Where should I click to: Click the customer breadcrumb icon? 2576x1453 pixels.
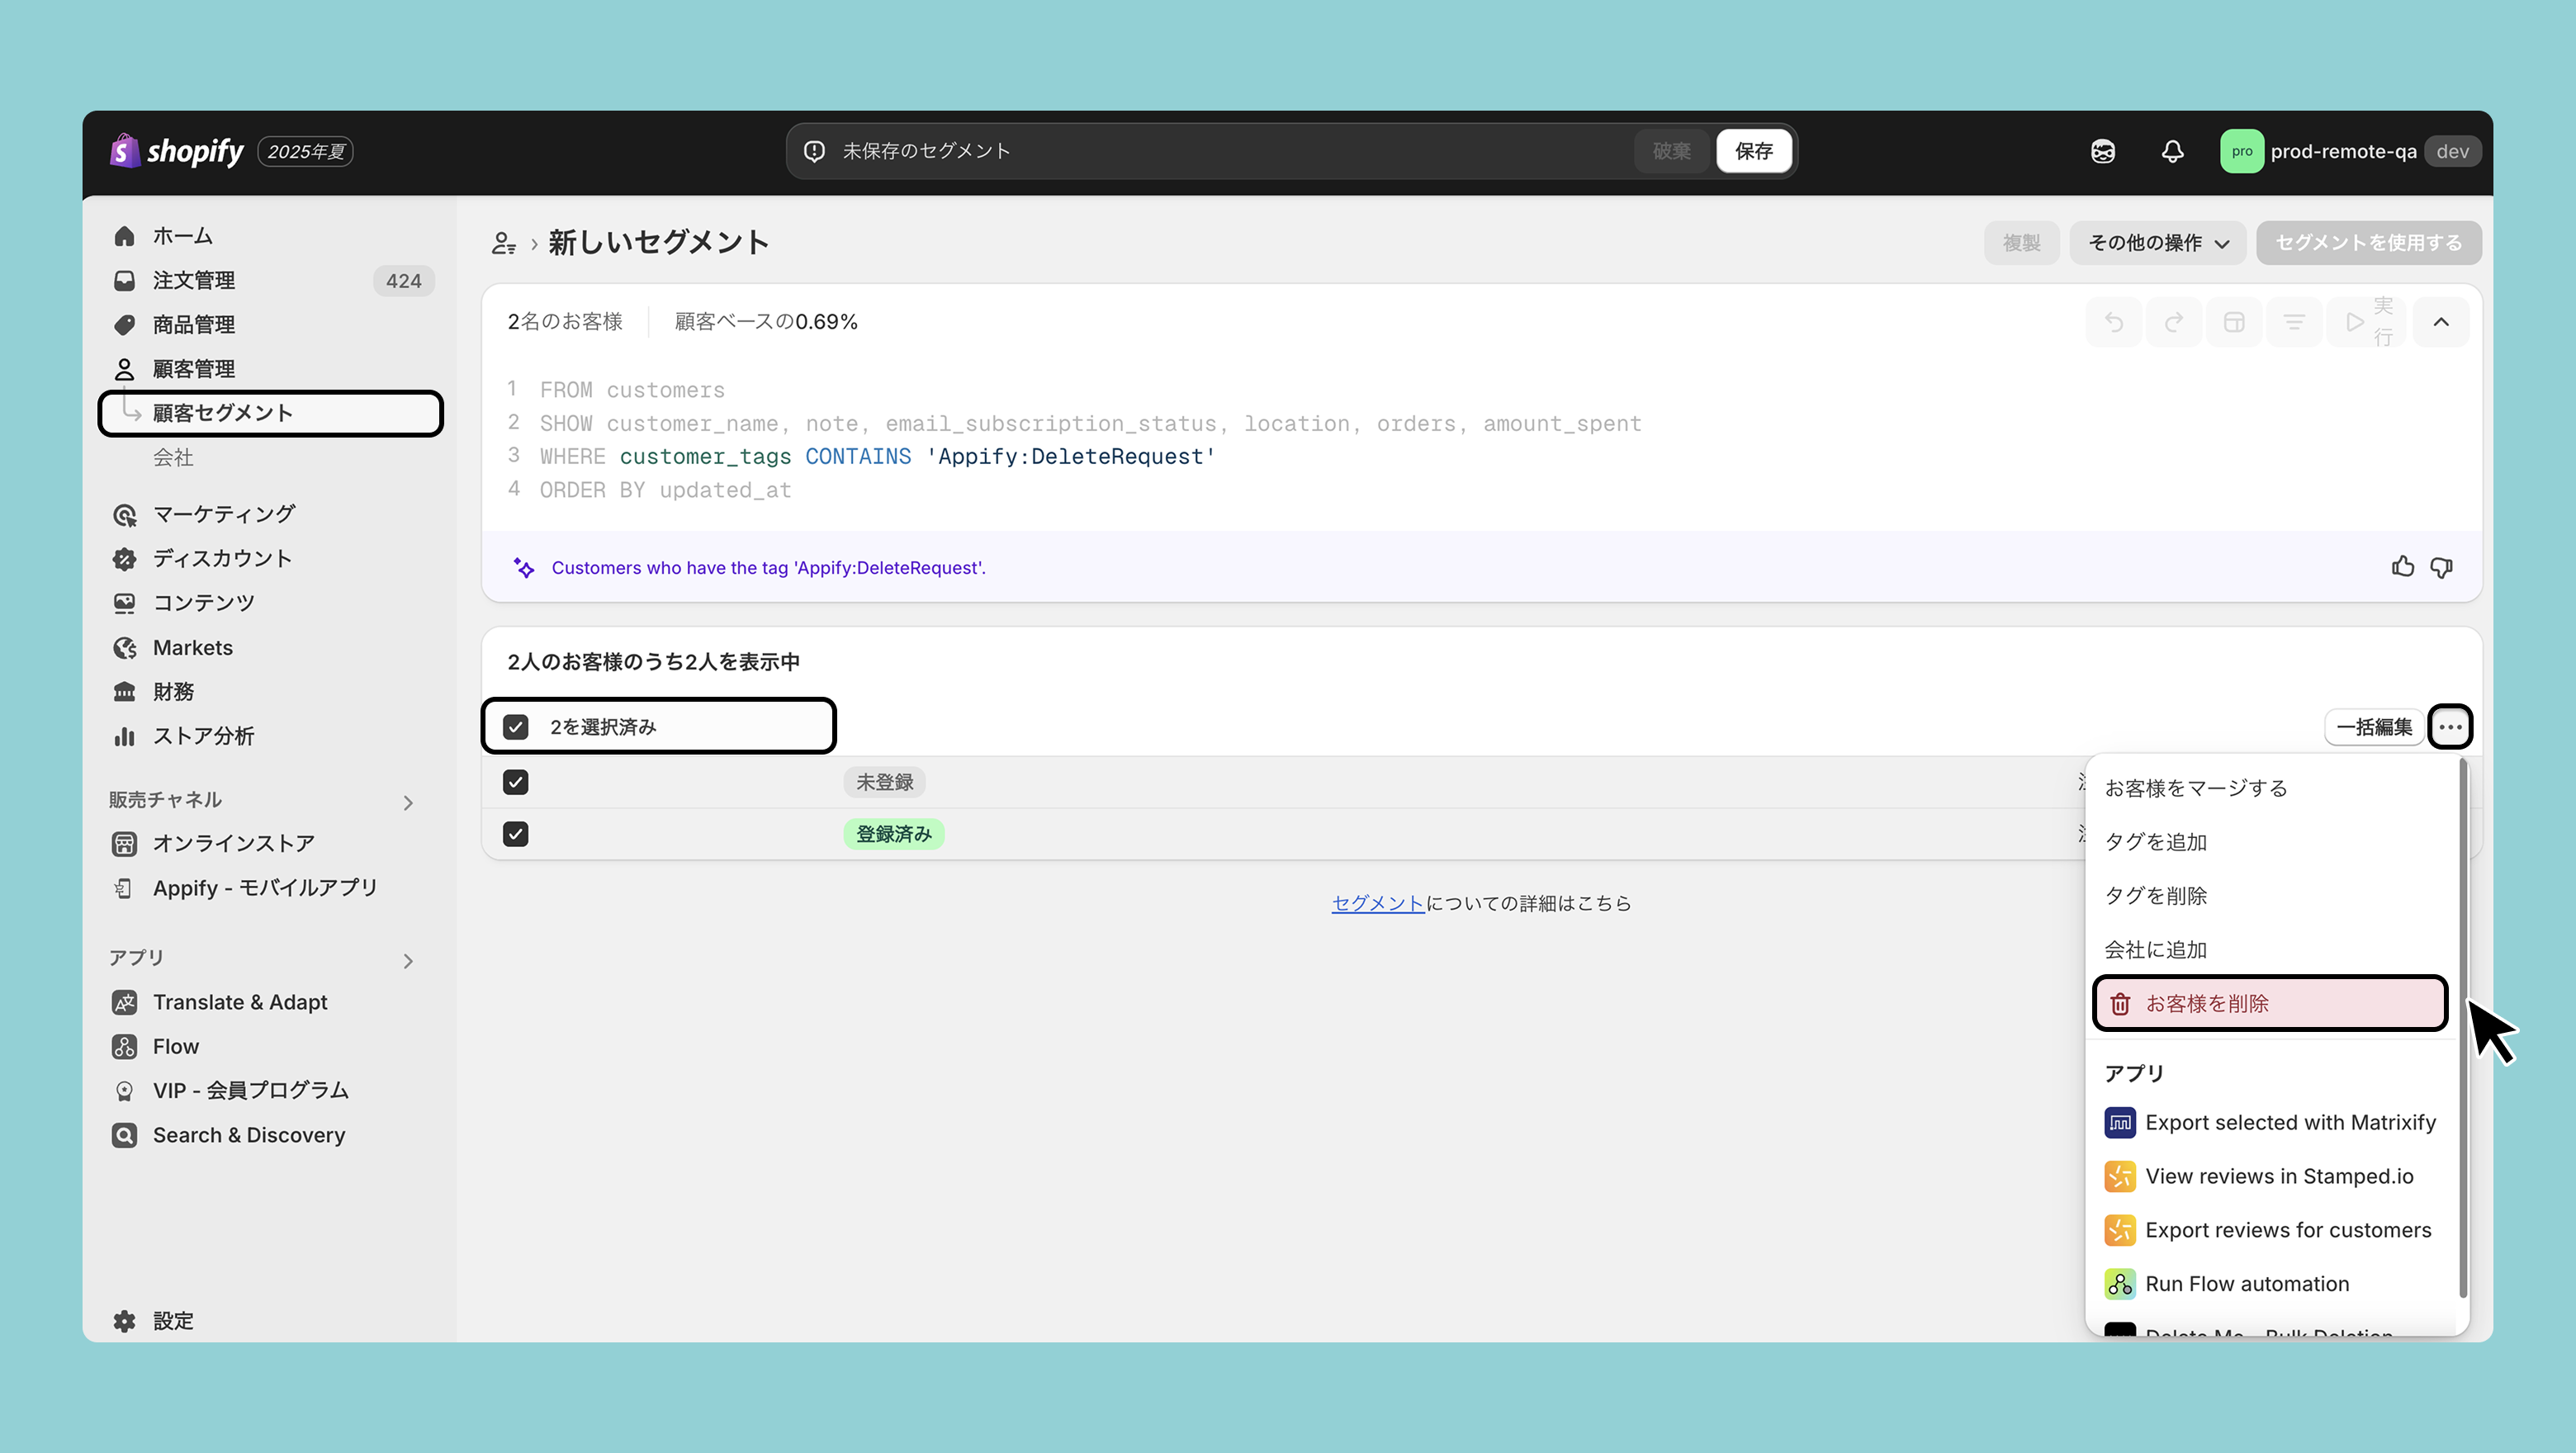(504, 243)
